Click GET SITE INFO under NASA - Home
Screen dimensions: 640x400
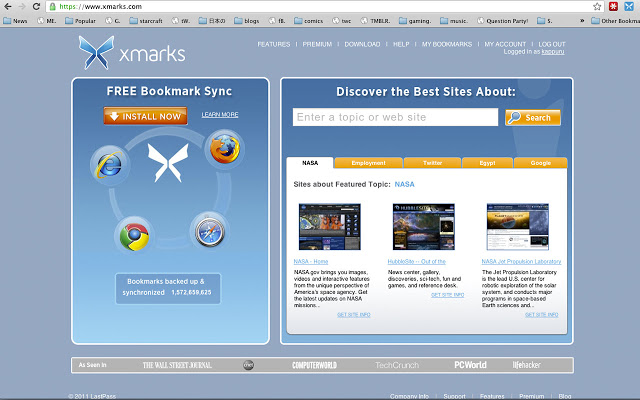point(354,315)
